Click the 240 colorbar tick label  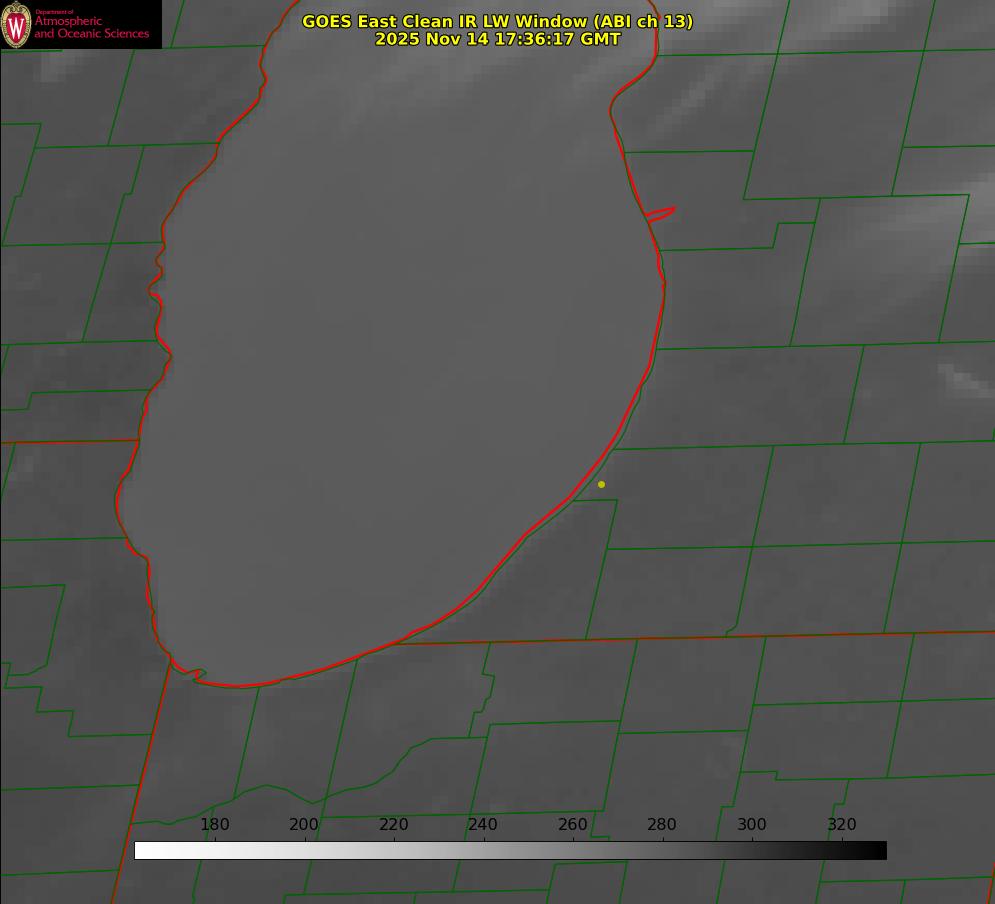(483, 825)
